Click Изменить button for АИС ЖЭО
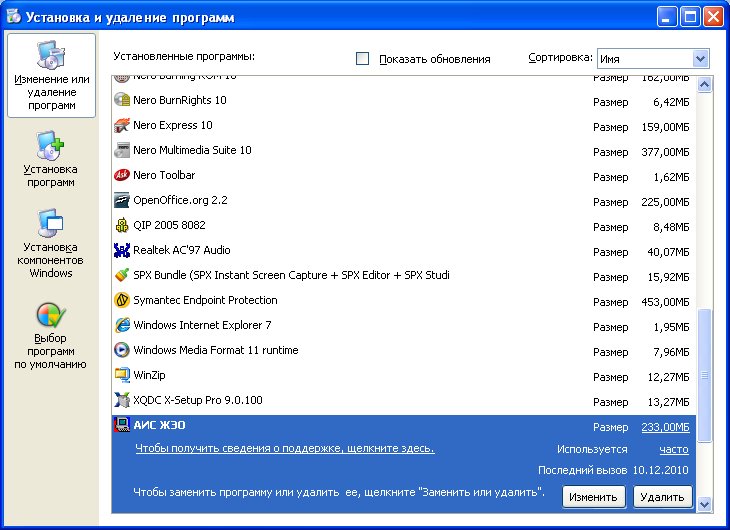The height and width of the screenshot is (530, 730). click(593, 497)
